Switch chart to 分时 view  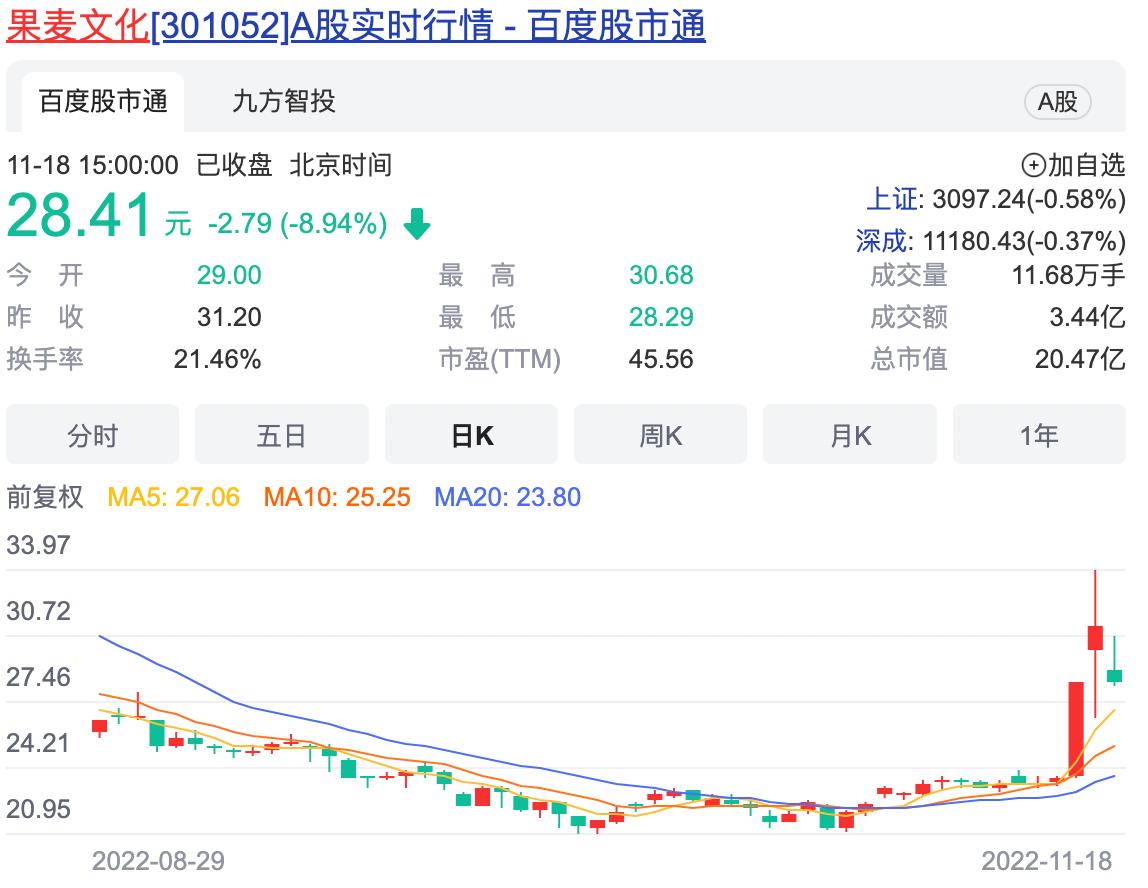pyautogui.click(x=92, y=434)
